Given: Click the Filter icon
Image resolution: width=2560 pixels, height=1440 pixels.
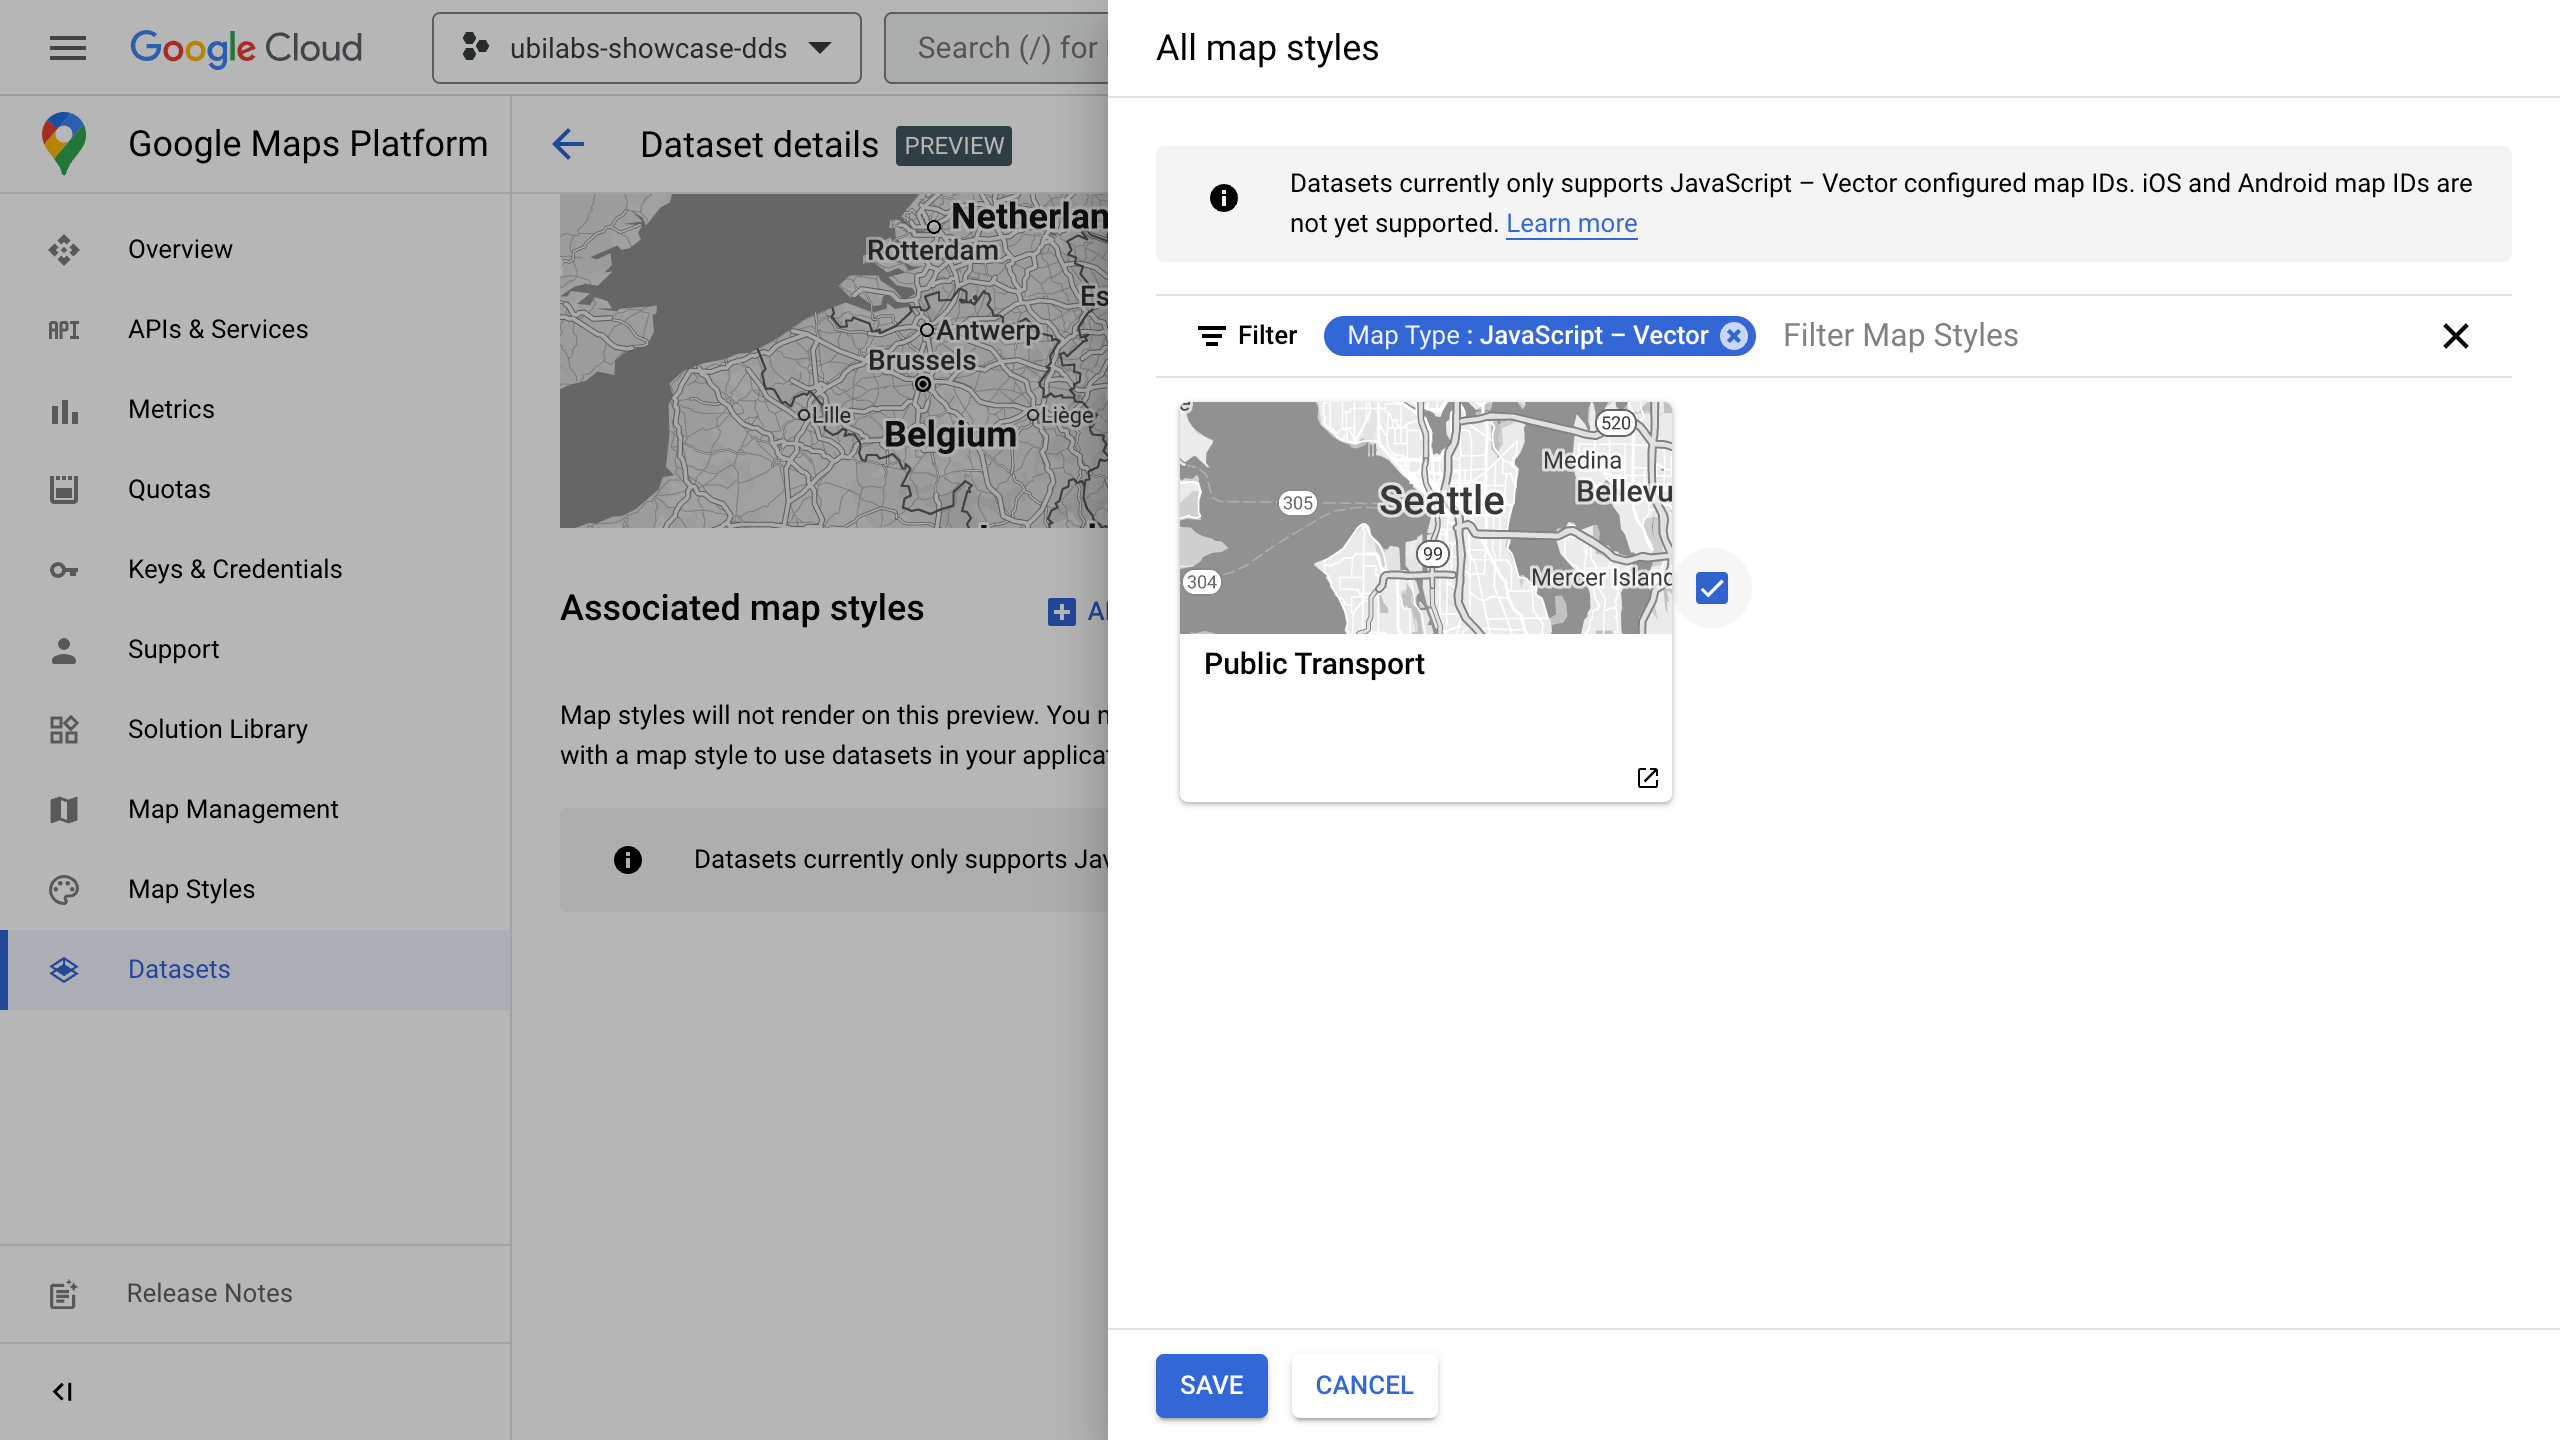Looking at the screenshot, I should coord(1211,335).
